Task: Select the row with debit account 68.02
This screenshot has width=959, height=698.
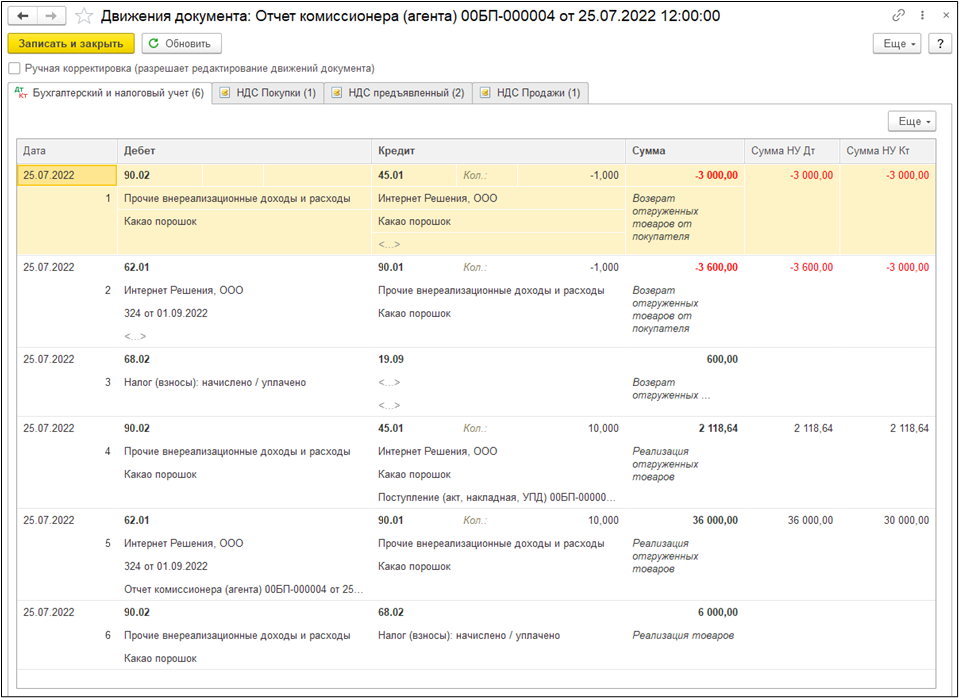Action: coord(137,359)
